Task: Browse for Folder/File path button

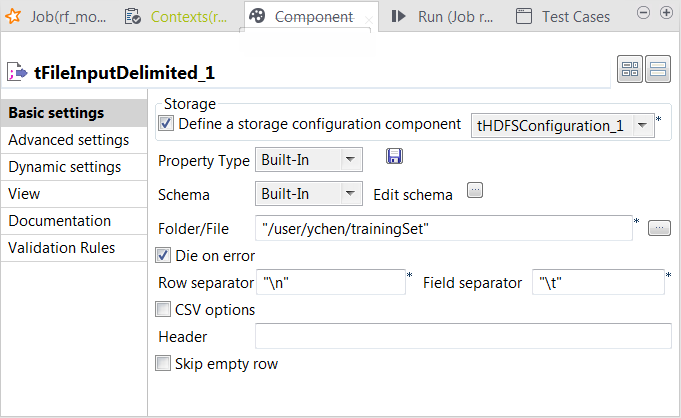Action: coord(658,229)
